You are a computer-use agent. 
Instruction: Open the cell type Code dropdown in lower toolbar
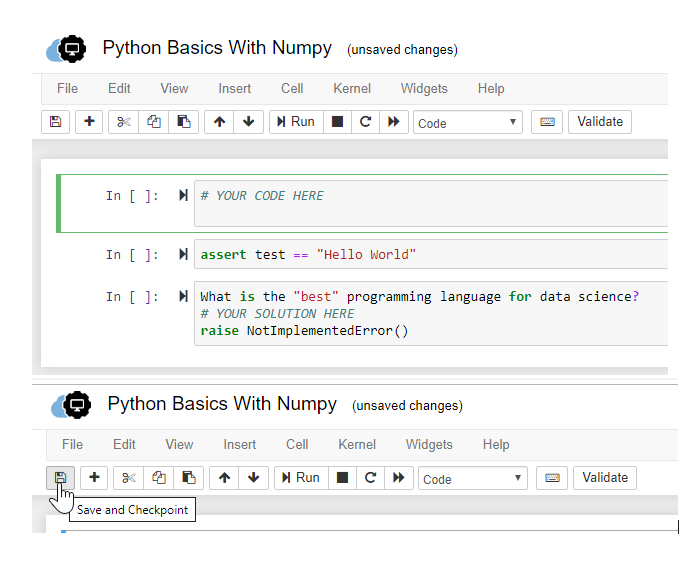[x=472, y=479]
